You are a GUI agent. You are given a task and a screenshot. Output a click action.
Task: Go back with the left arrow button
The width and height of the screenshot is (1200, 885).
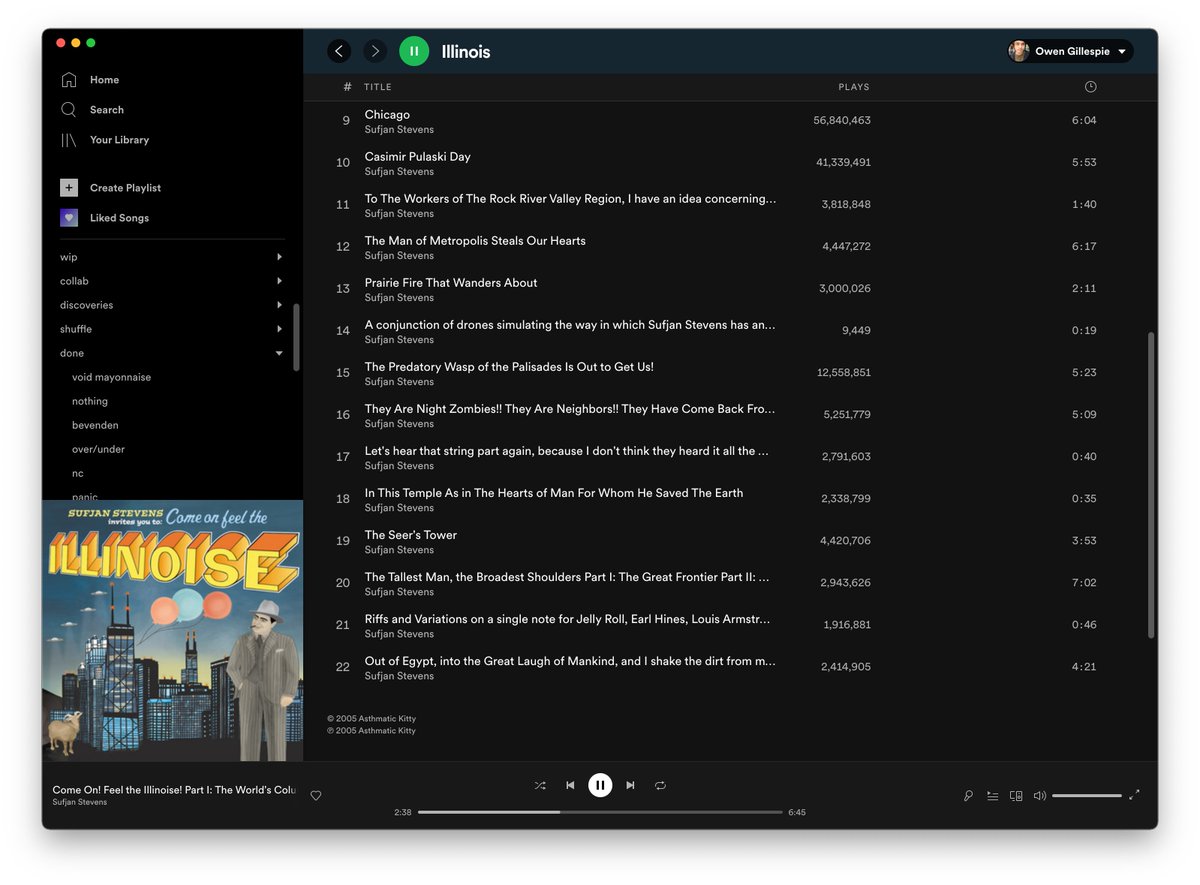point(340,51)
